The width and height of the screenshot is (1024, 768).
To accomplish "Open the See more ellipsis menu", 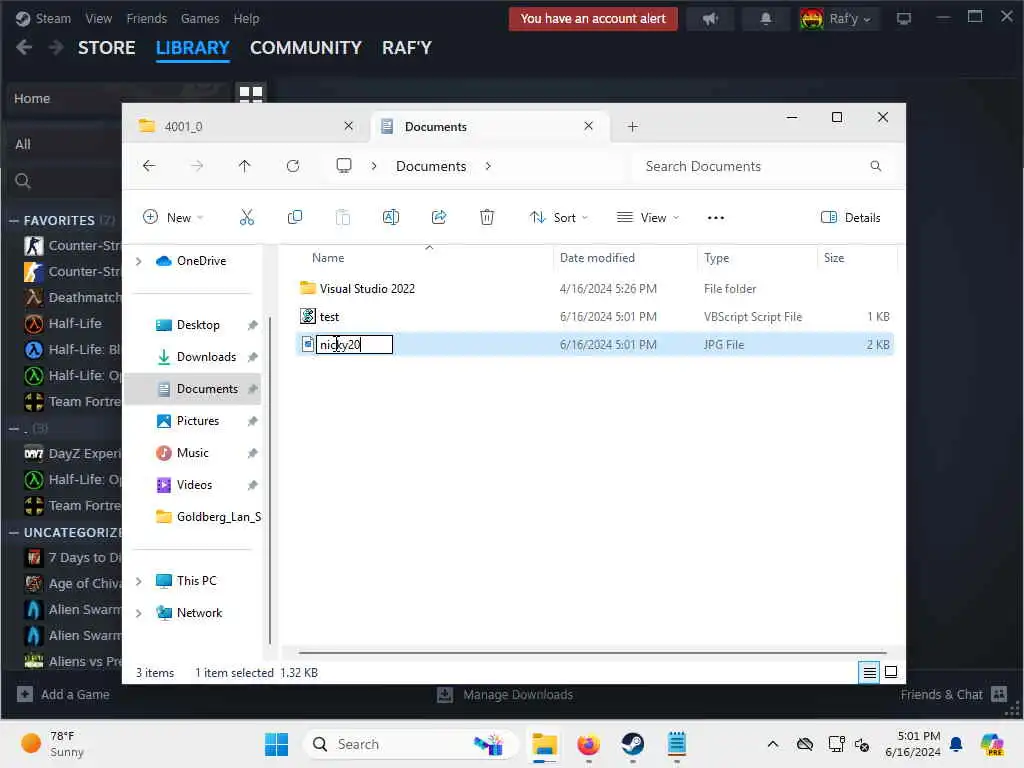I will (x=716, y=217).
